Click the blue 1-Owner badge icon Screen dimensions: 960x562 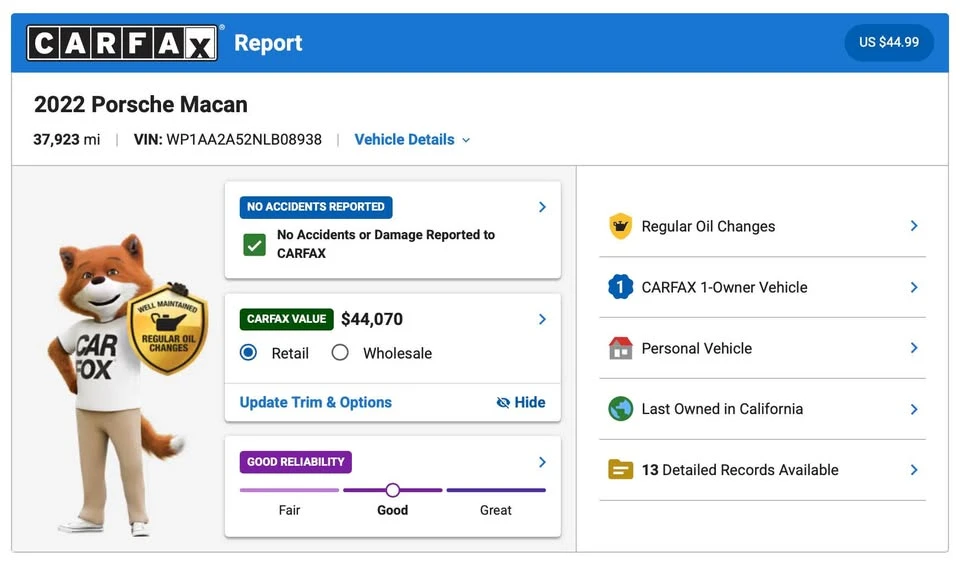620,287
